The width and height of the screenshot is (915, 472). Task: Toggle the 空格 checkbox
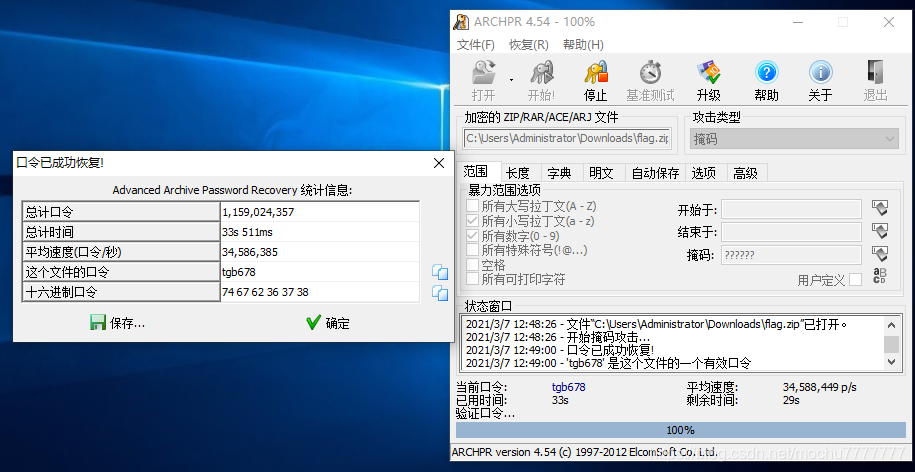(472, 265)
